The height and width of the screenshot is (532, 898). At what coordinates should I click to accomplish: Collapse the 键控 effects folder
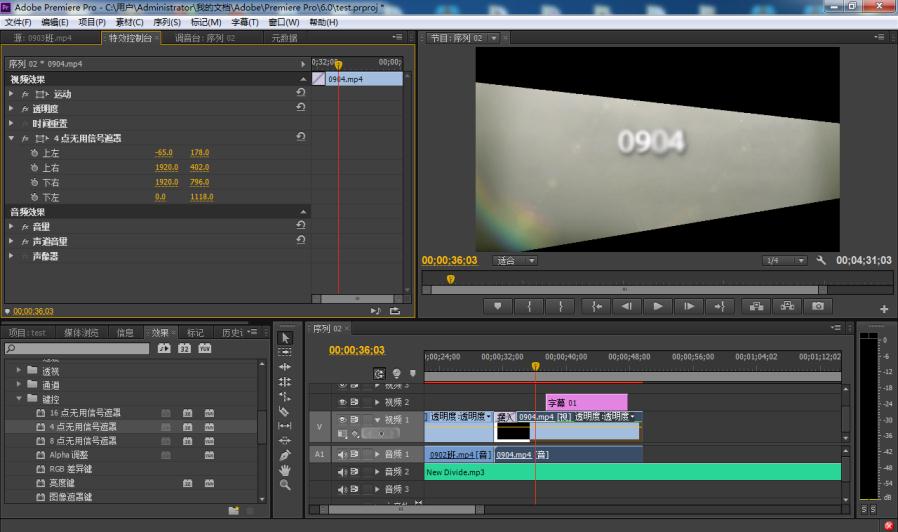[19, 399]
